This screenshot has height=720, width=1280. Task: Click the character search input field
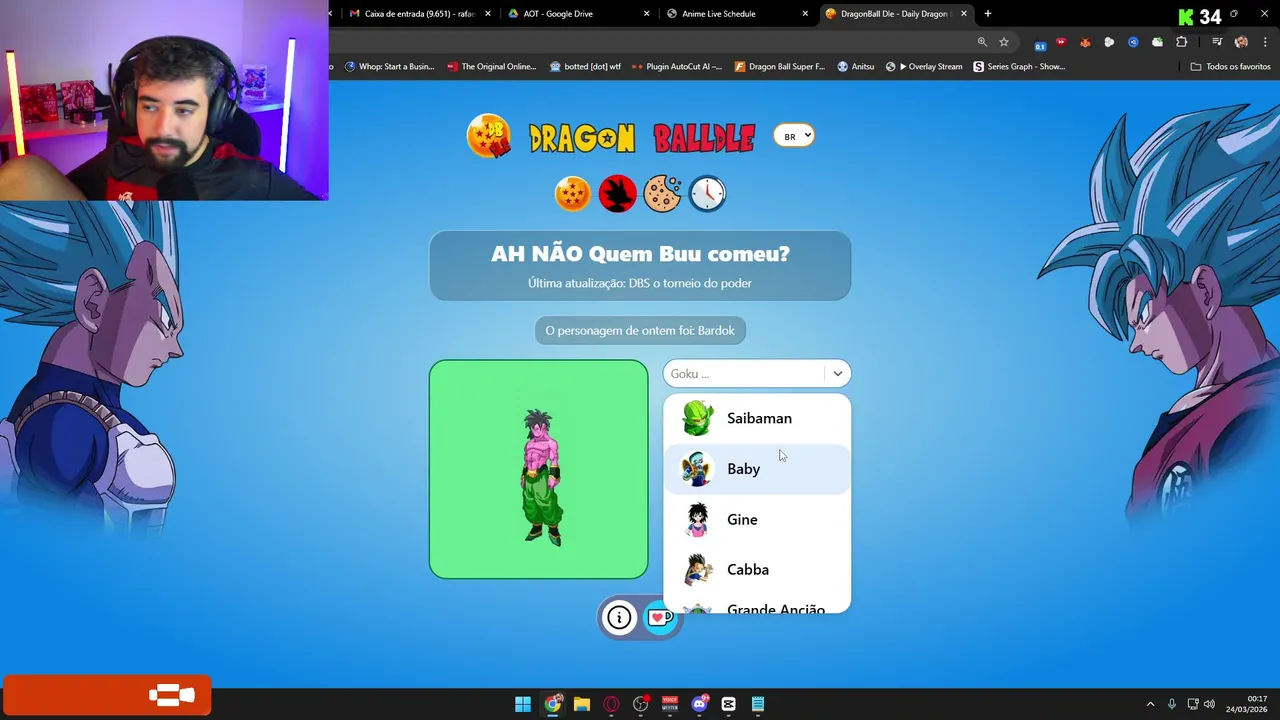(x=744, y=373)
